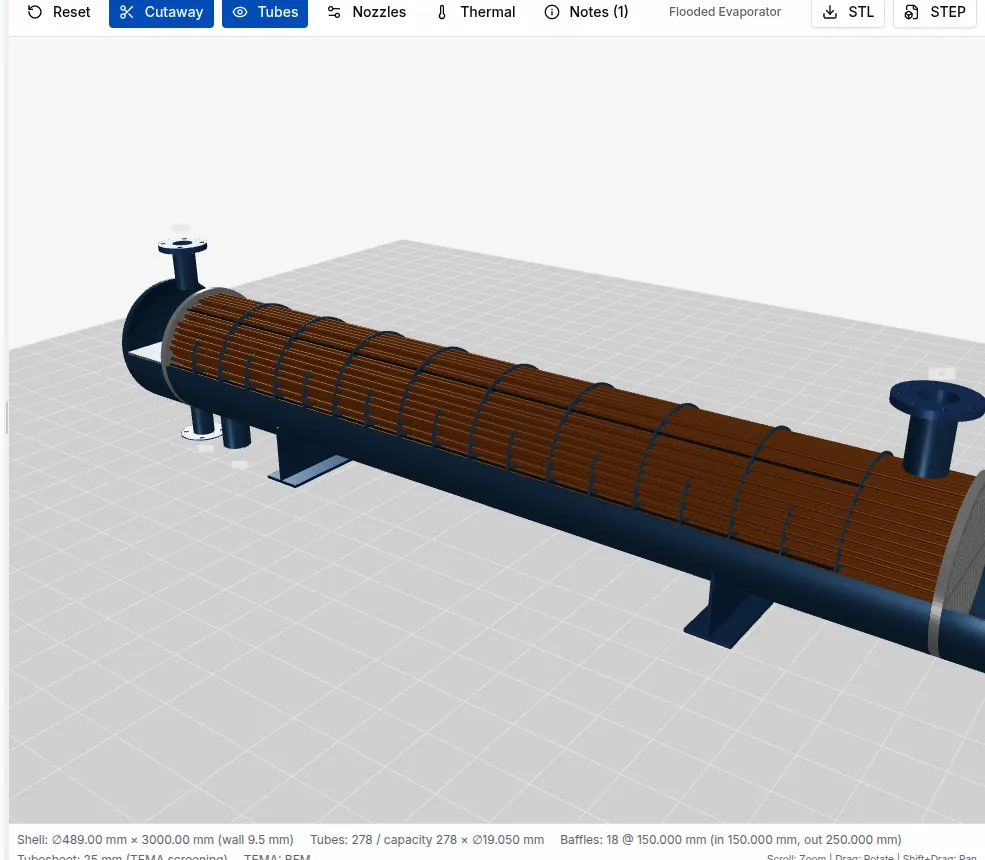Select the large flanged nozzle near right end

coord(935,427)
